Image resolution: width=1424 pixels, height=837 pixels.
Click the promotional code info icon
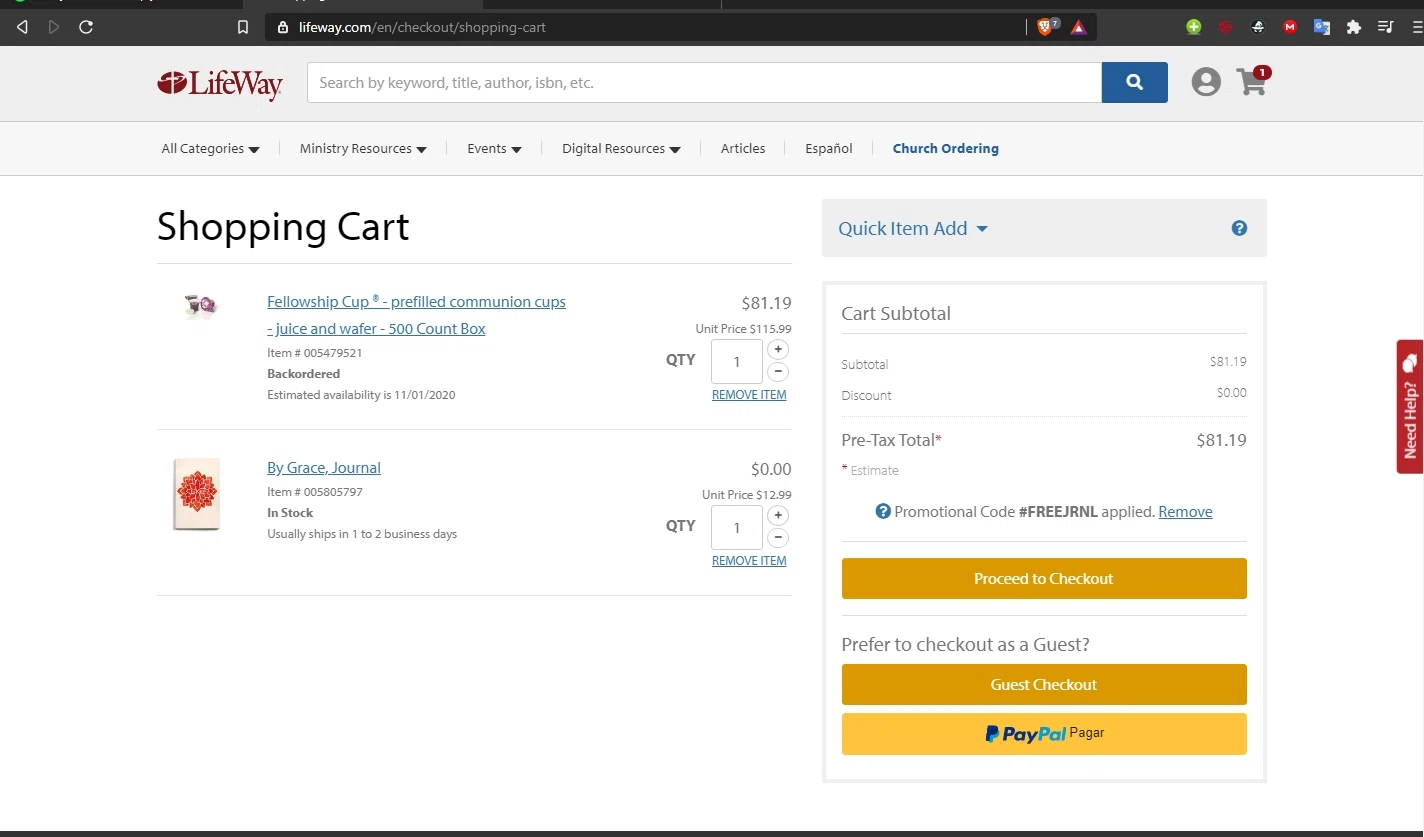pos(883,511)
